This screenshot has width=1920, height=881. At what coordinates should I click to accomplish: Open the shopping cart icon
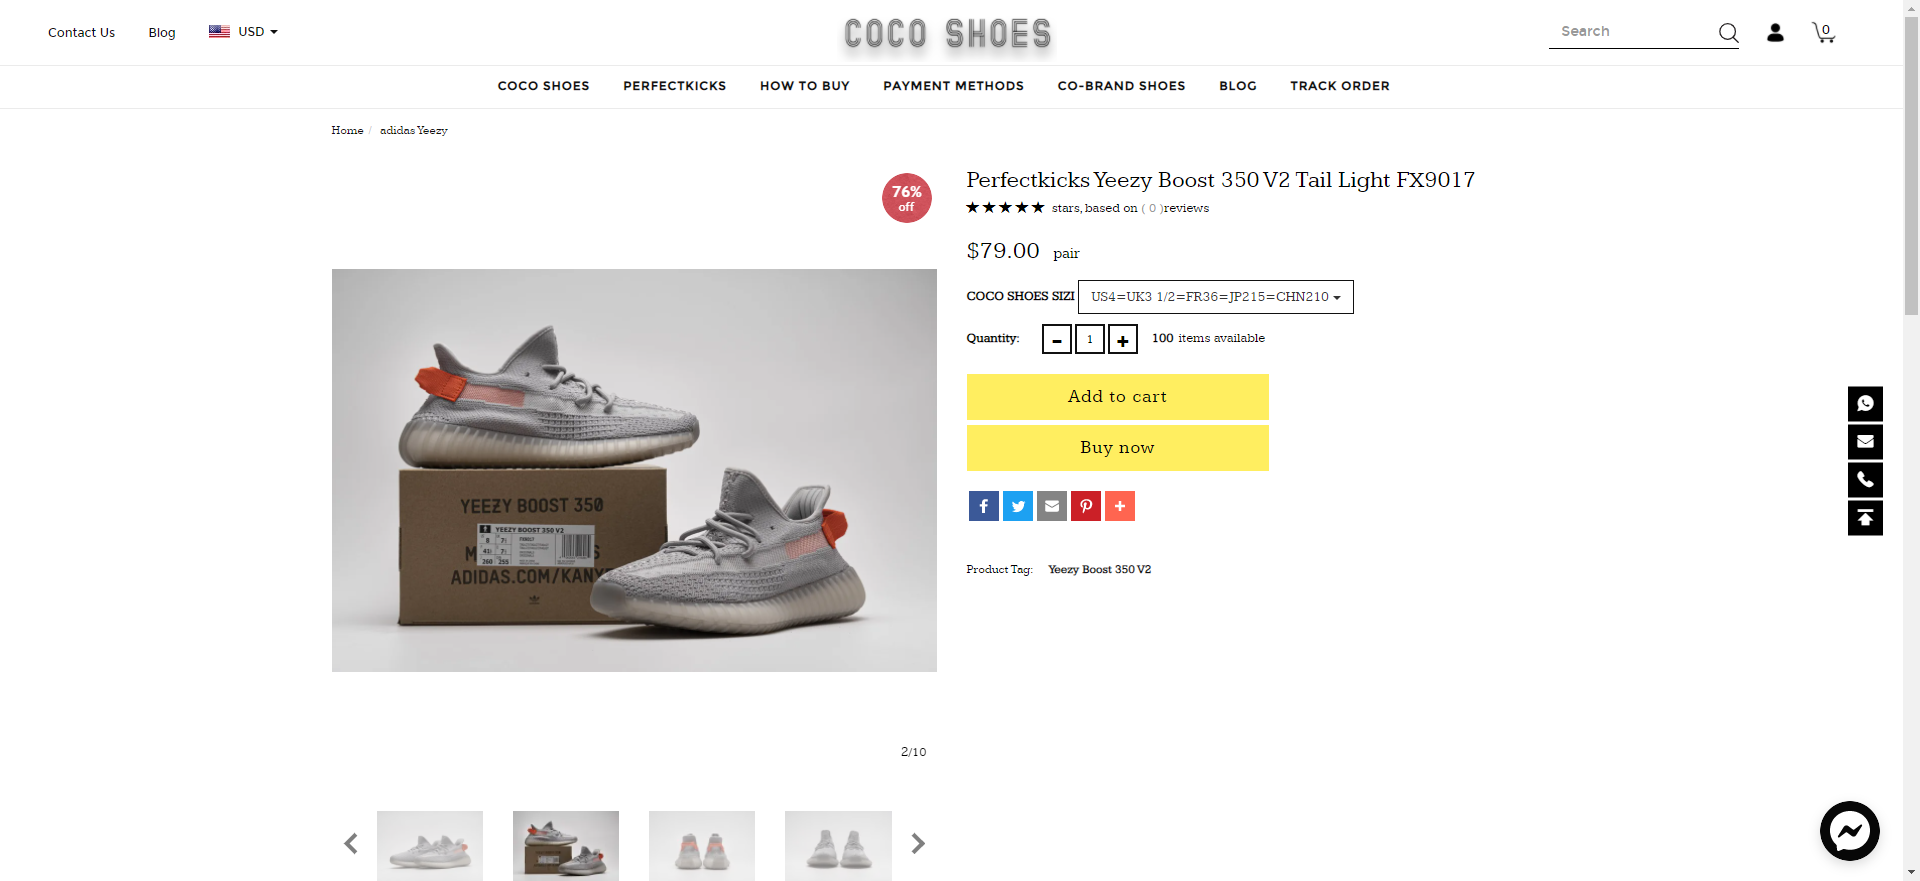tap(1824, 33)
